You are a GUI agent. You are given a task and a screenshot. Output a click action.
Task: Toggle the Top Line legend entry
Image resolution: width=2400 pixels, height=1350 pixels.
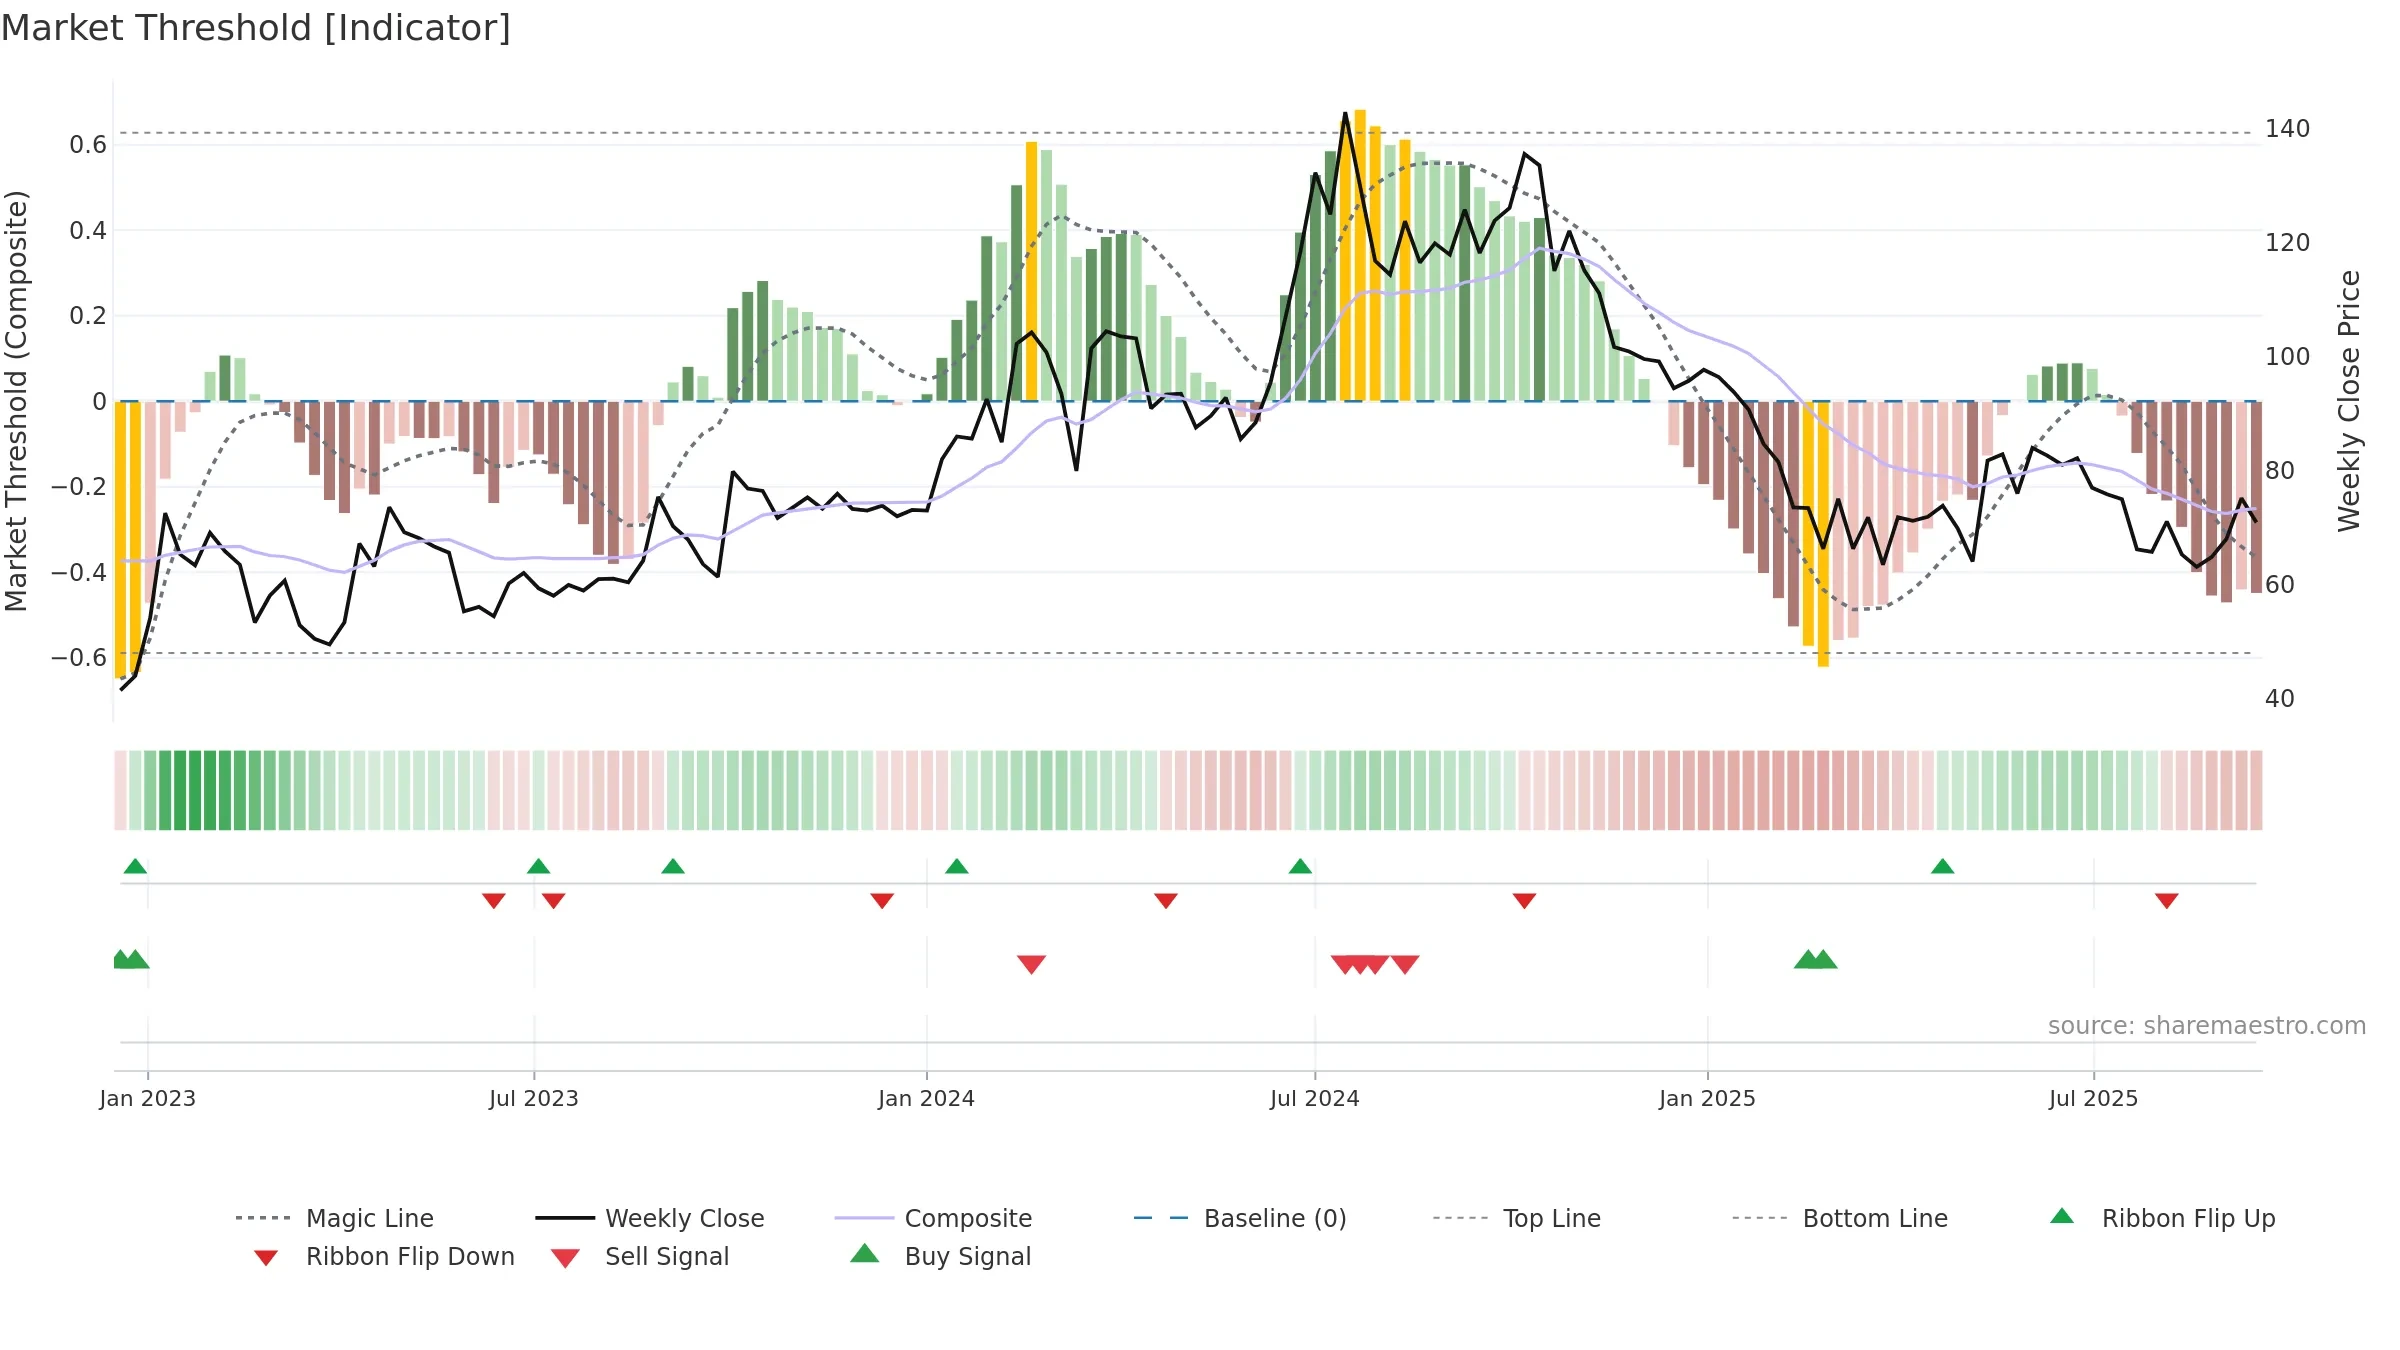tap(1516, 1218)
